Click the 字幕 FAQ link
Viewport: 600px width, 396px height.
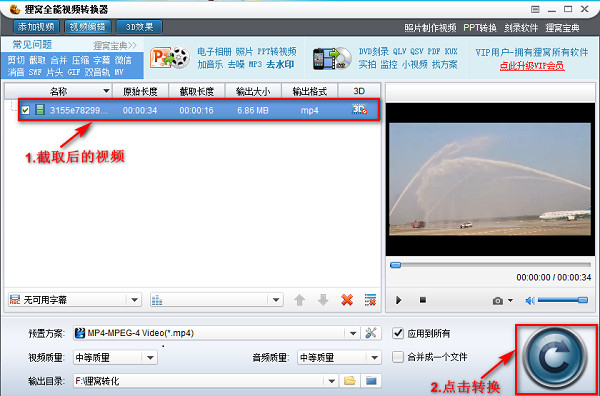pos(102,60)
